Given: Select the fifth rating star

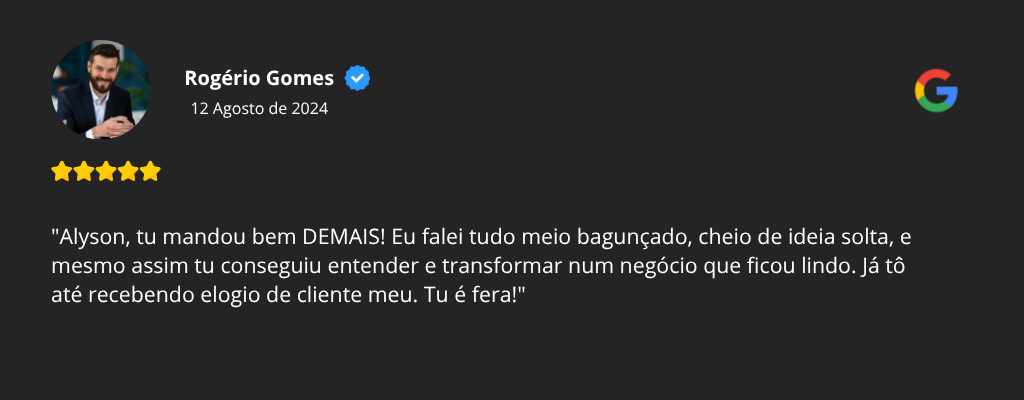Looking at the screenshot, I should pos(149,171).
